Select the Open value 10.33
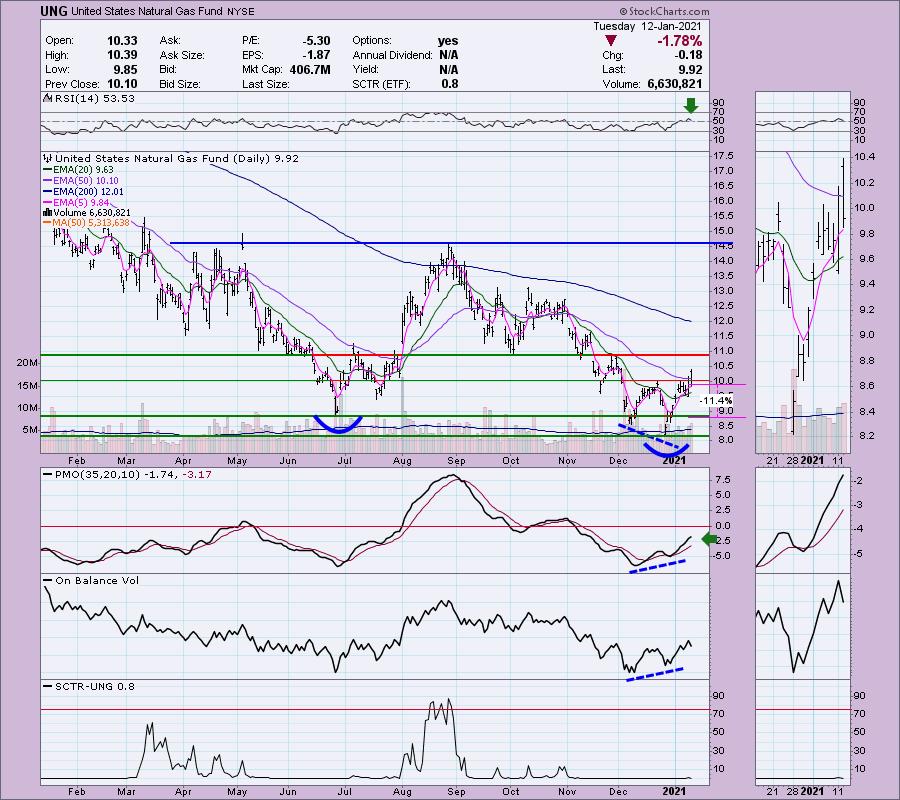This screenshot has height=800, width=900. pos(122,41)
